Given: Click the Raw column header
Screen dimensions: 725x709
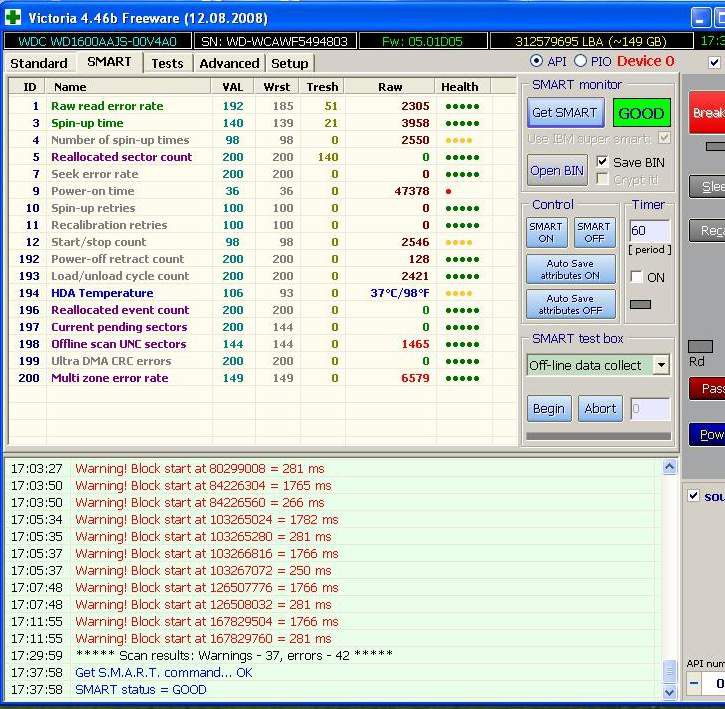Looking at the screenshot, I should click(x=390, y=87).
